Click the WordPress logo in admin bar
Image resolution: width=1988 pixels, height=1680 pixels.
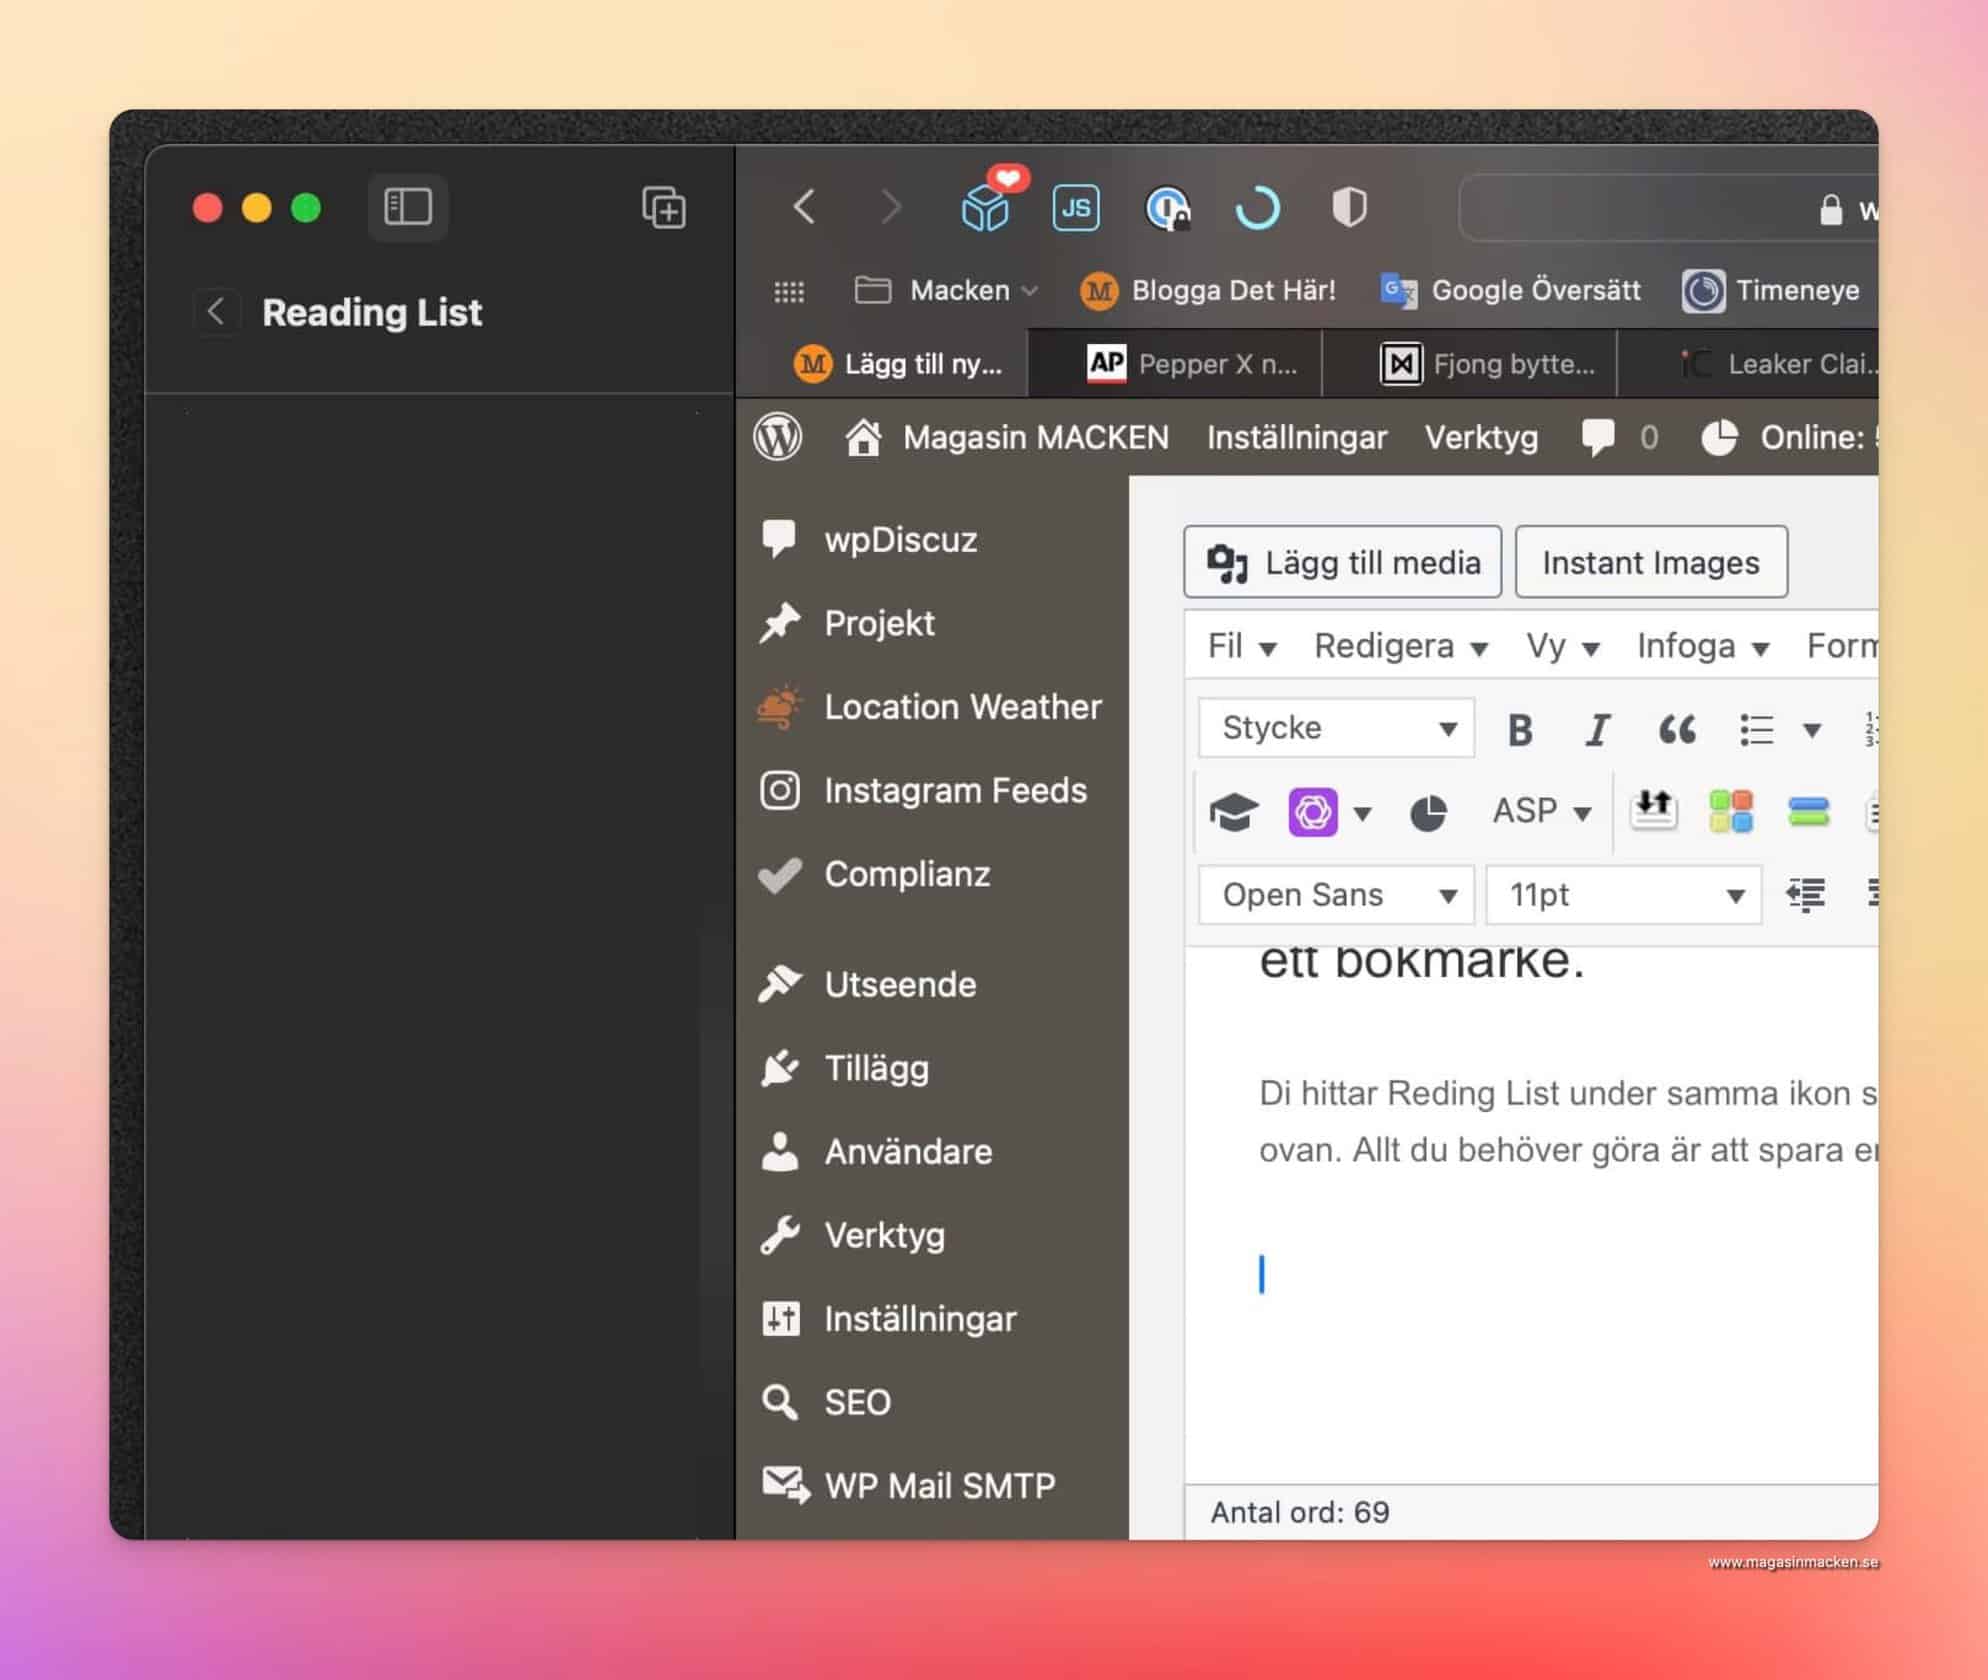tap(778, 437)
